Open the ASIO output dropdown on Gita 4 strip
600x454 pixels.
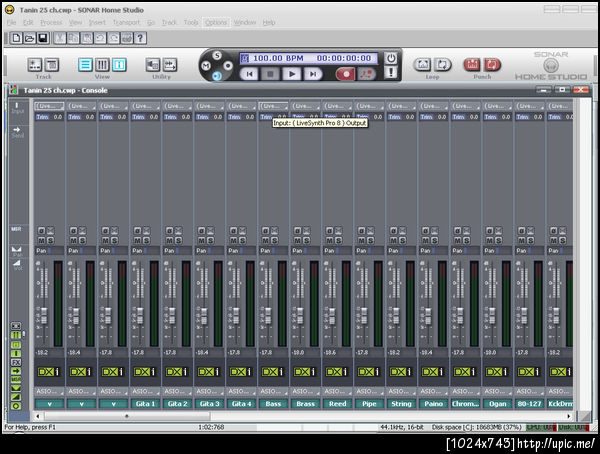tap(241, 391)
